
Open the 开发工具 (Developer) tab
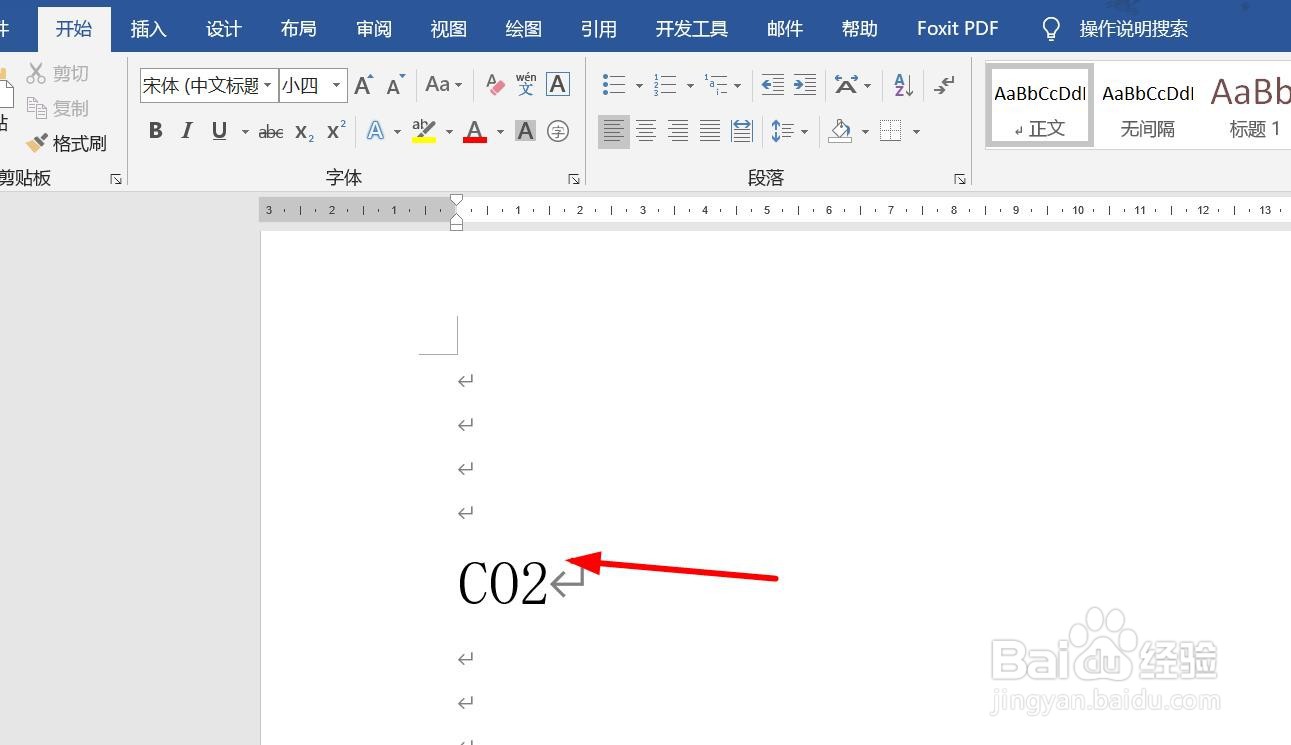pos(691,28)
